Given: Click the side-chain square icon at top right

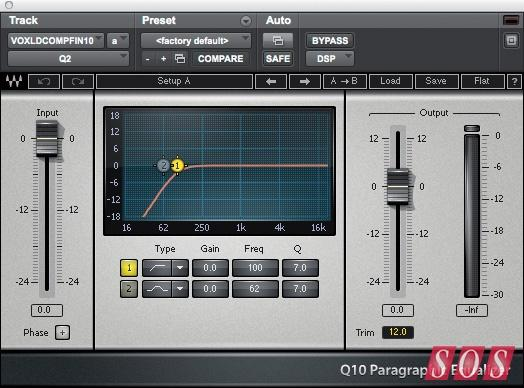Looking at the screenshot, I should click(511, 41).
